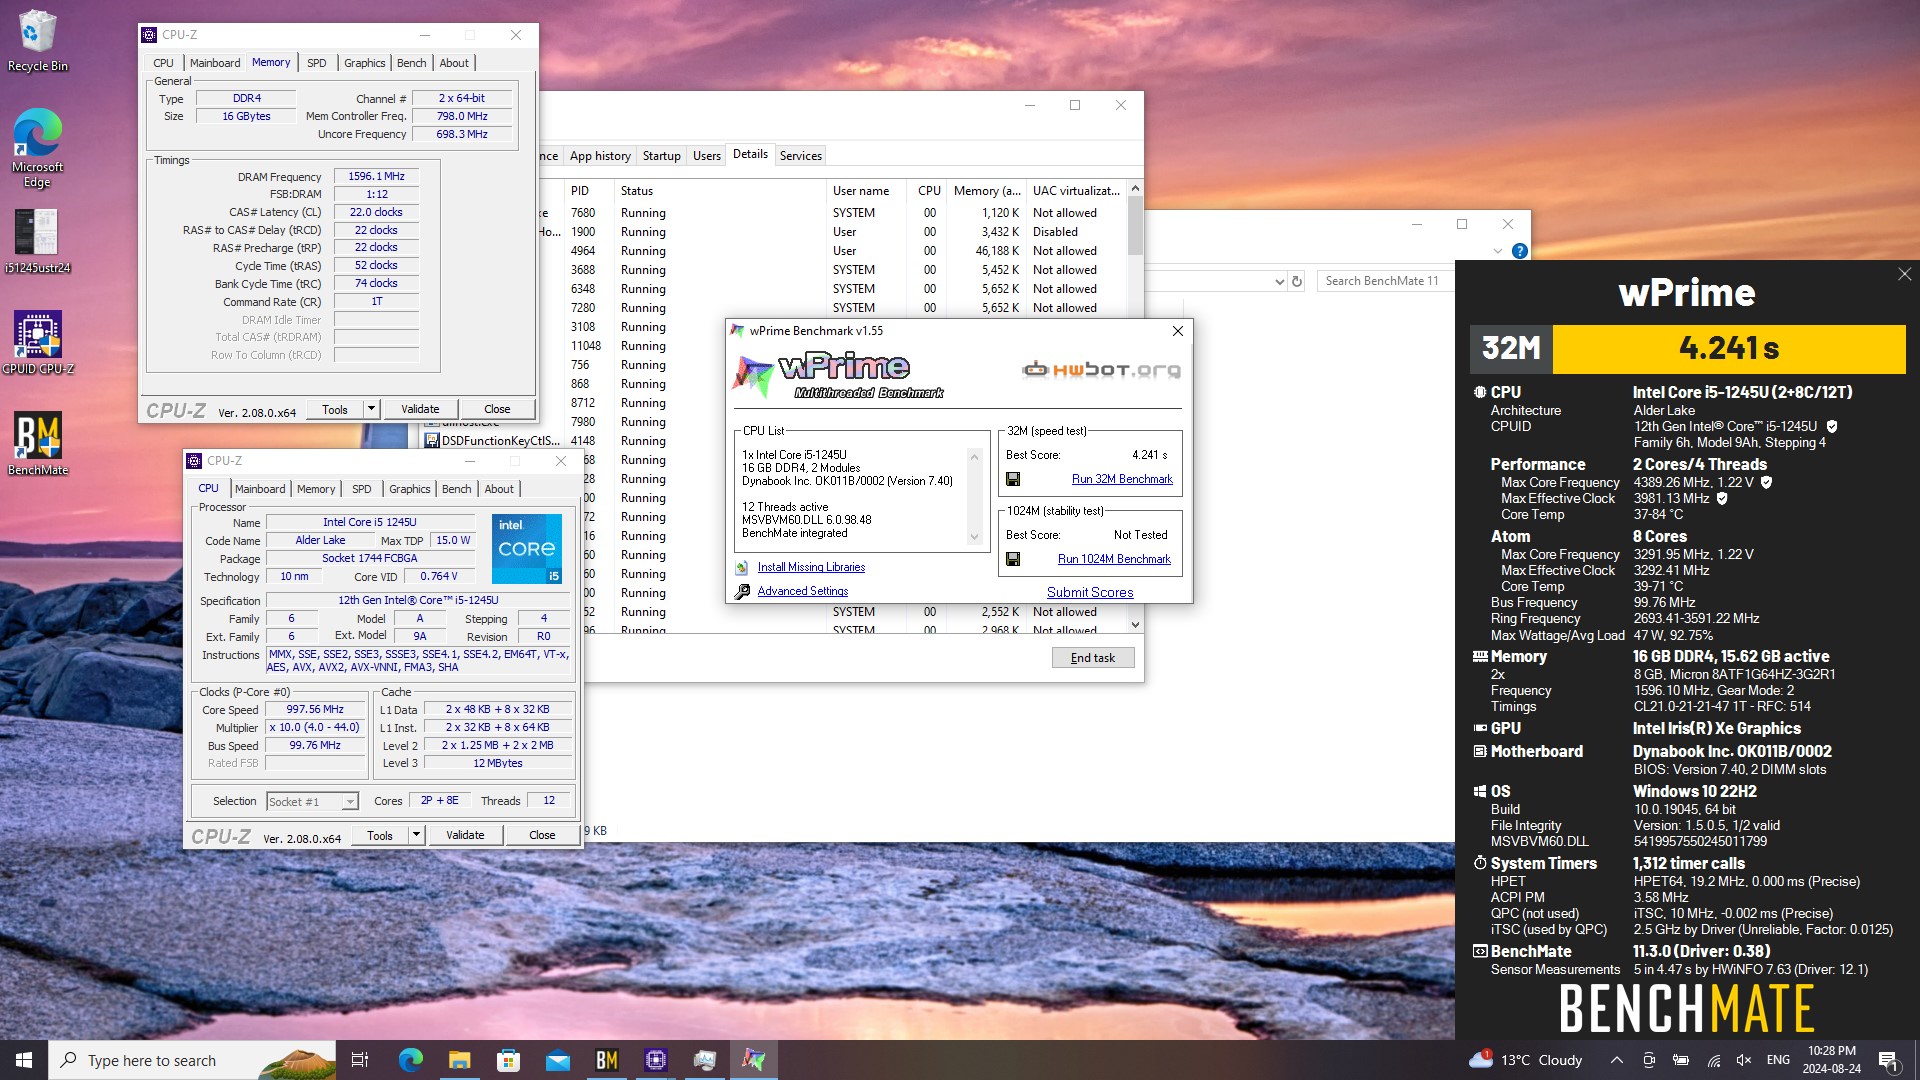Open notification center icon

pyautogui.click(x=1888, y=1060)
